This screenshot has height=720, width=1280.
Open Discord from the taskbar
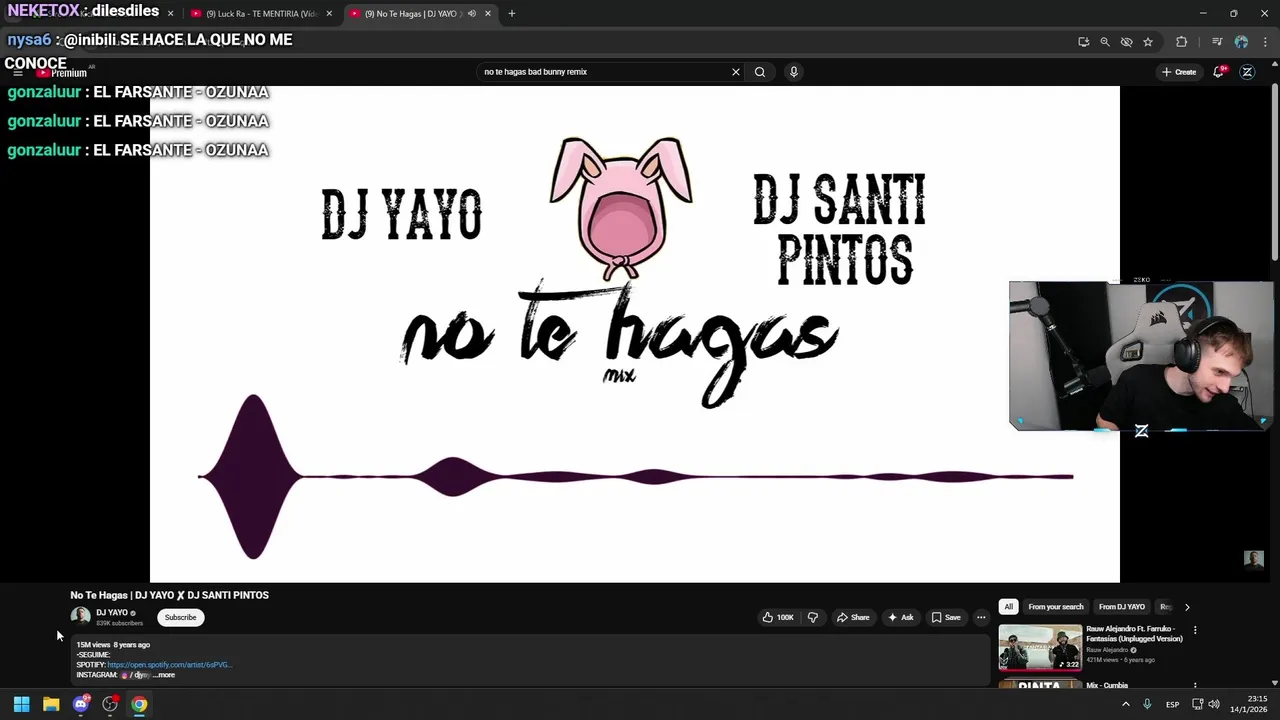[81, 704]
